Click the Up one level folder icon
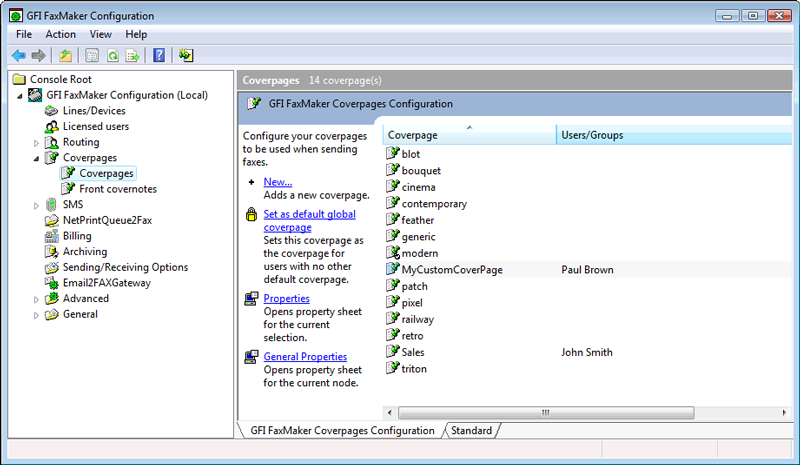The image size is (800, 465). pos(65,55)
